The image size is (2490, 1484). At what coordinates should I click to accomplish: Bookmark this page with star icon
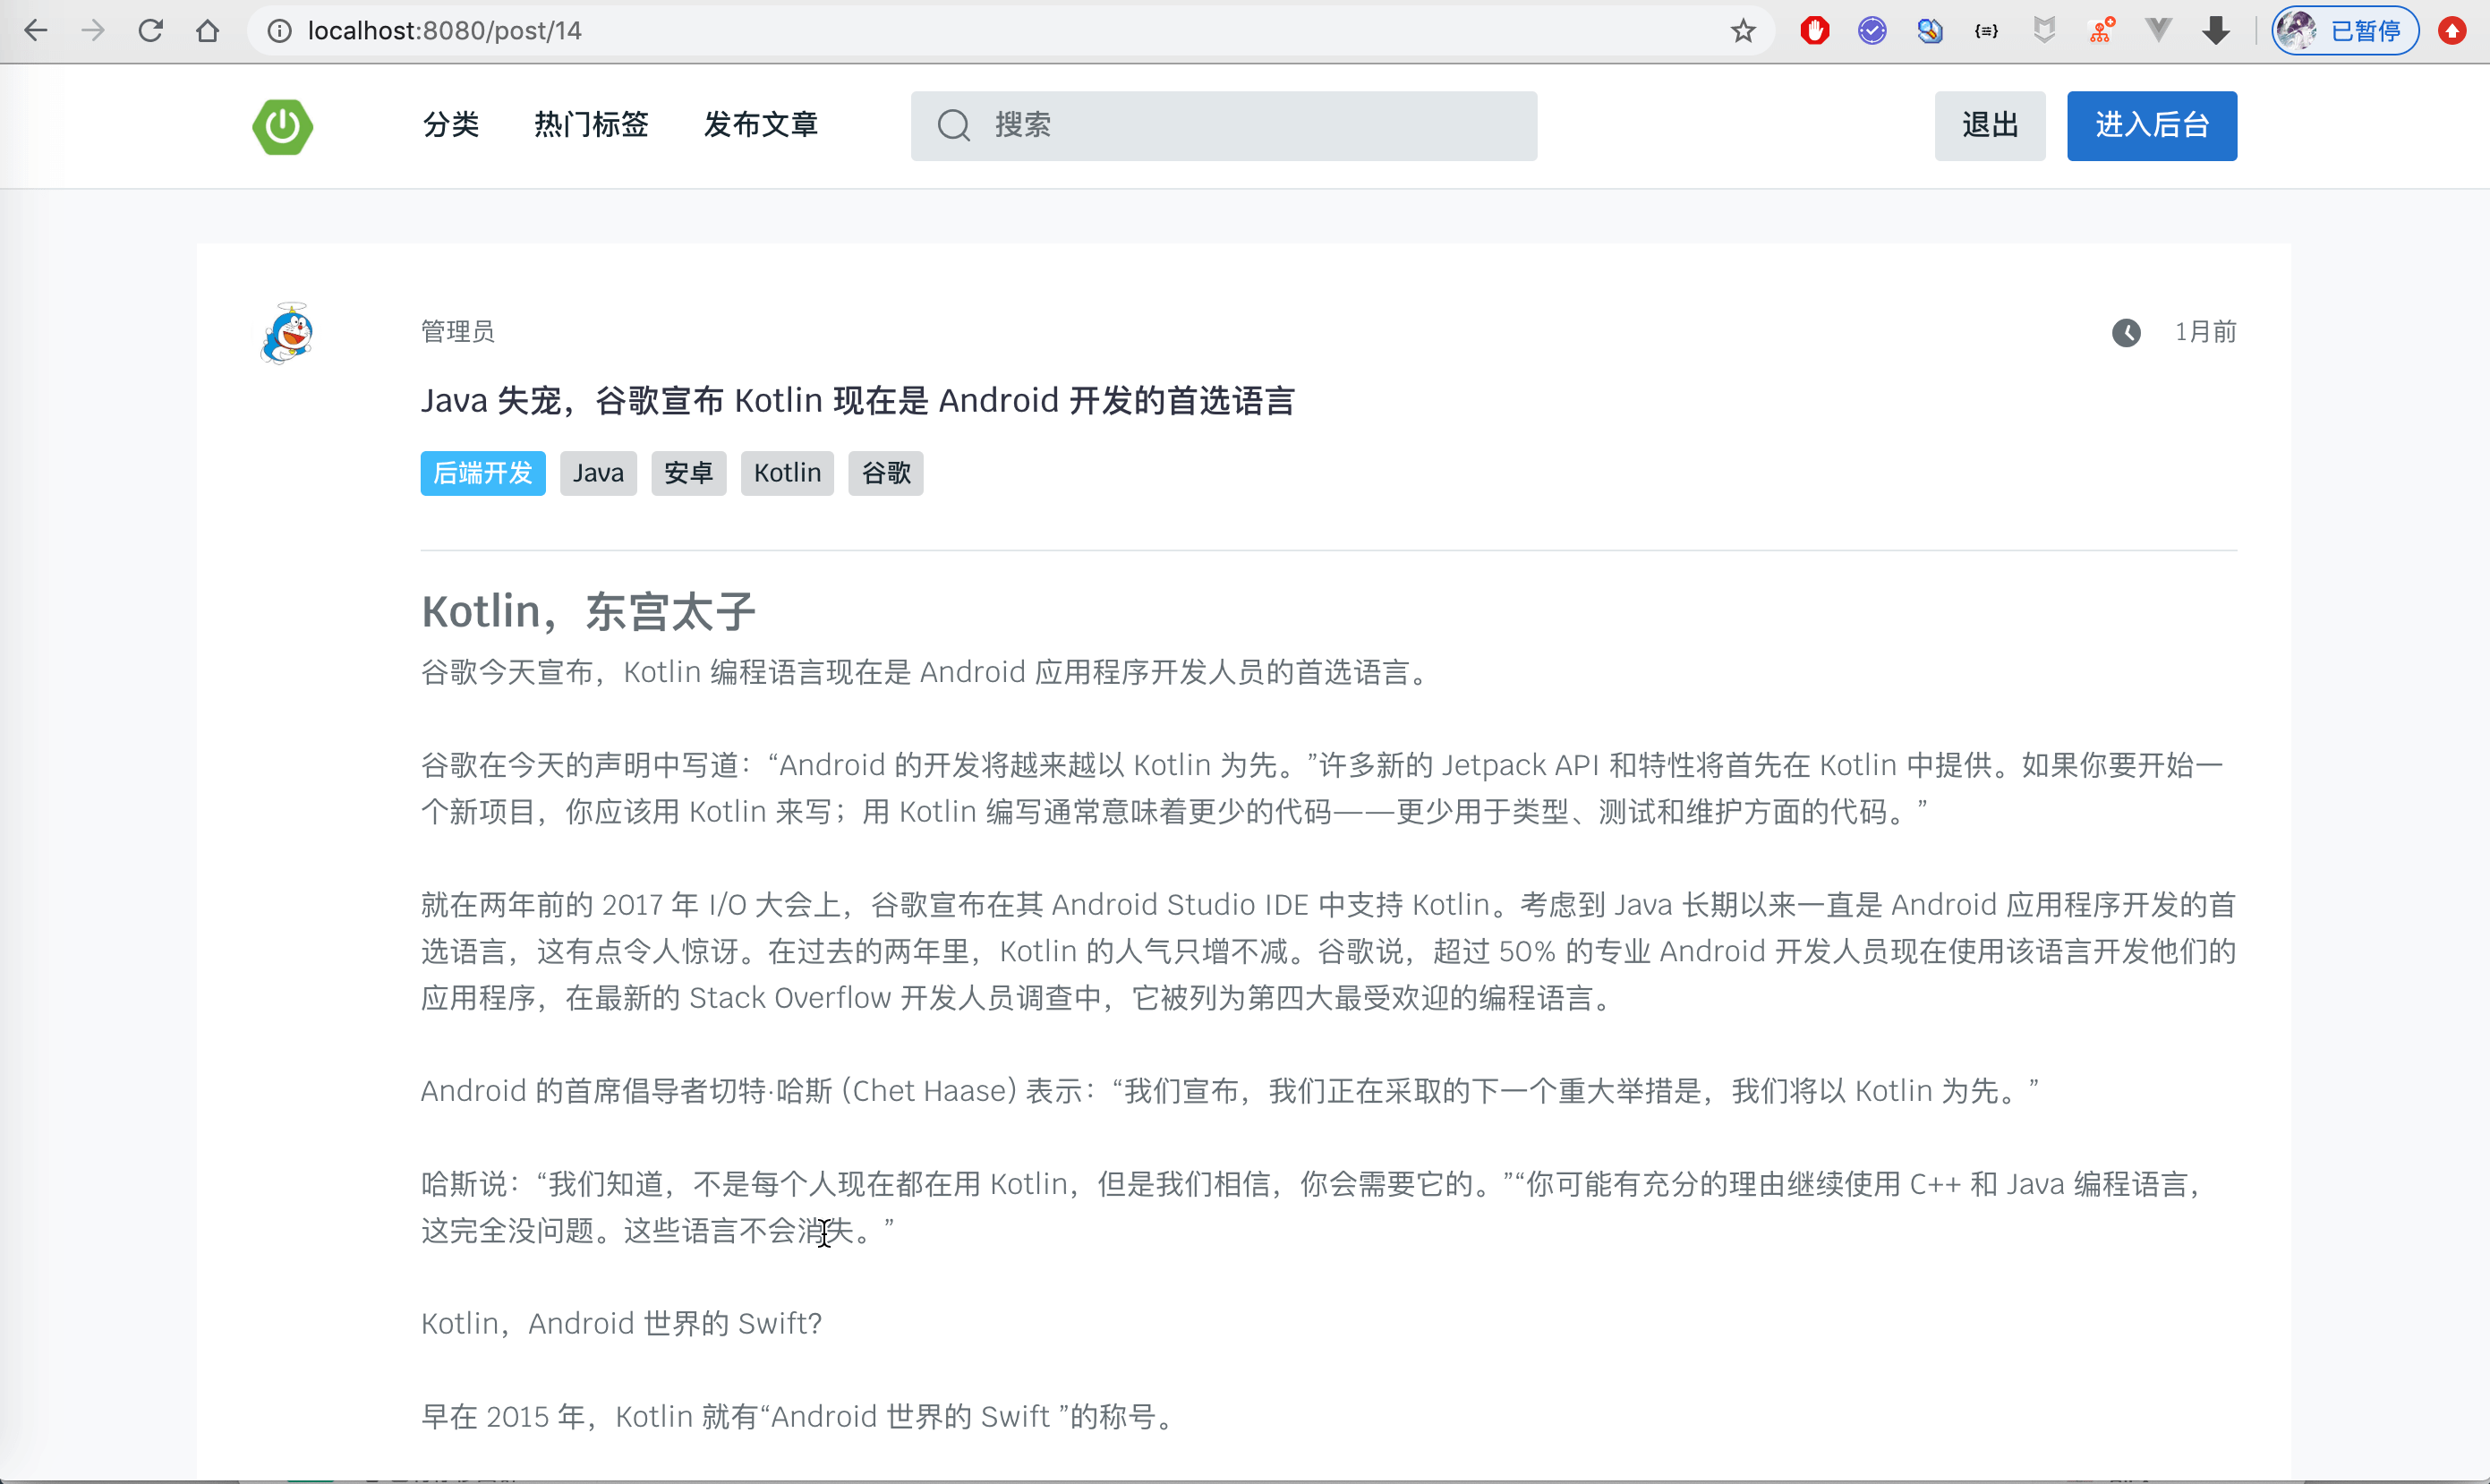(x=1743, y=31)
